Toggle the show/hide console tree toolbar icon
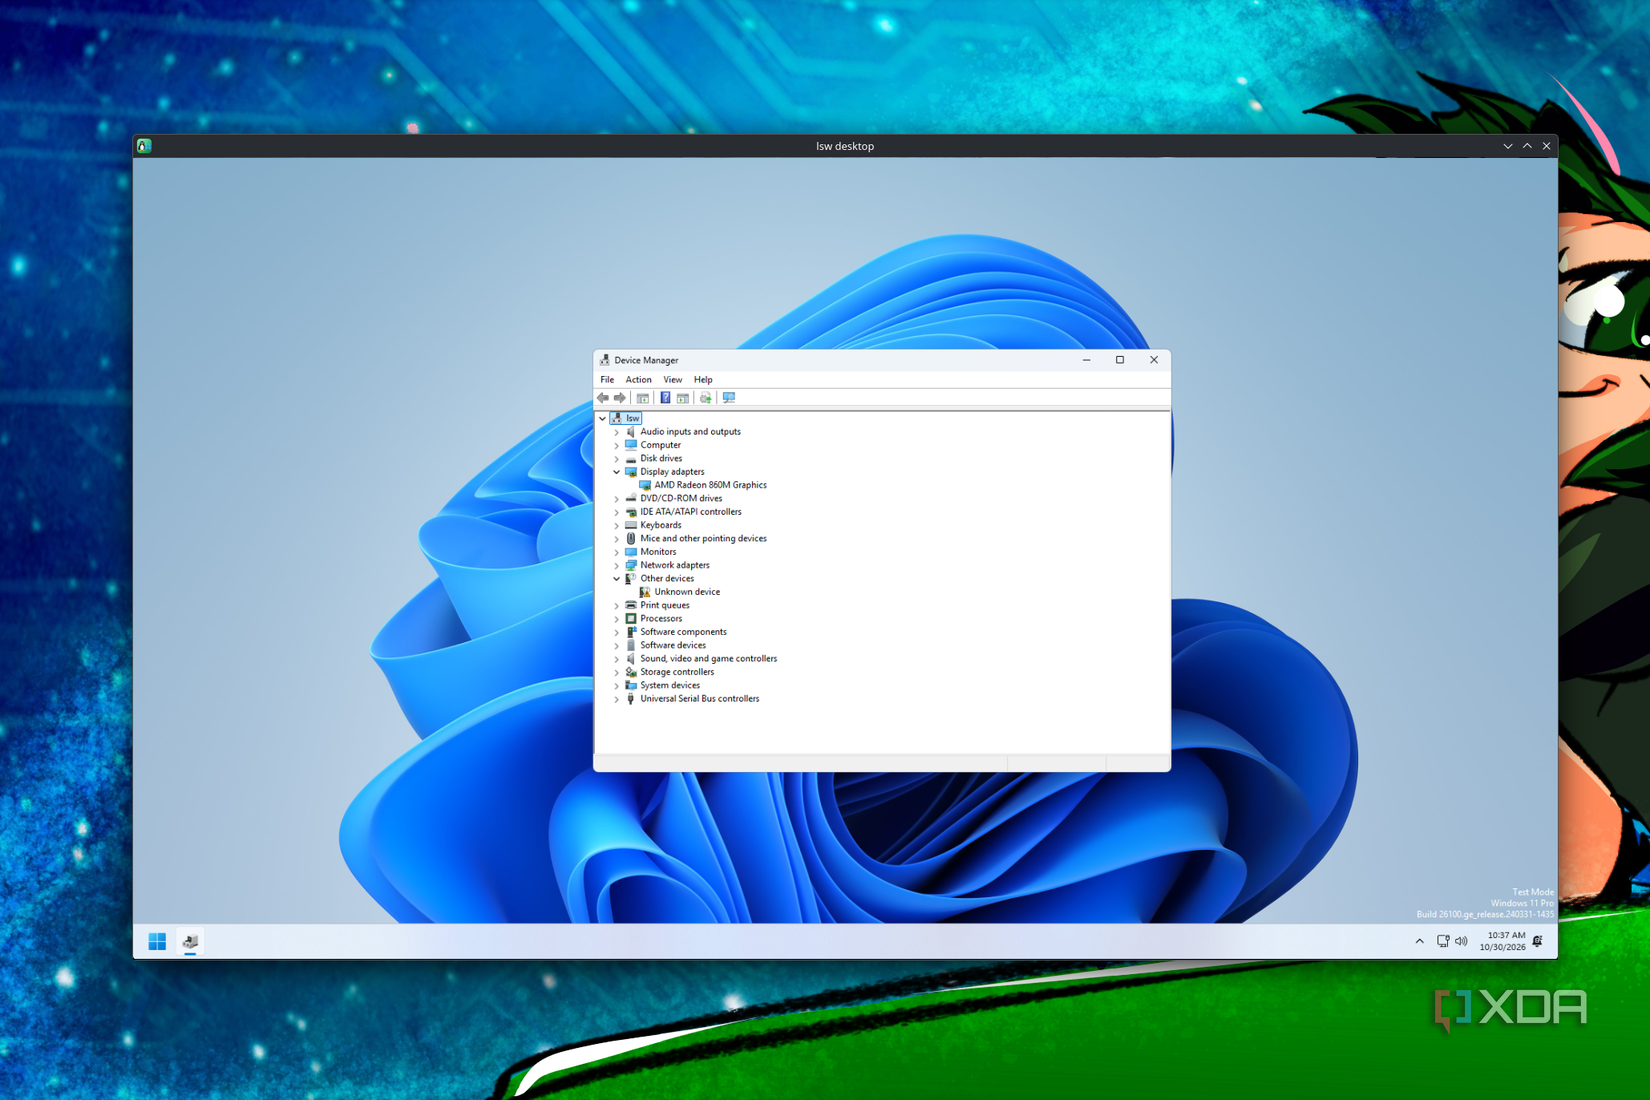1650x1100 pixels. click(643, 398)
